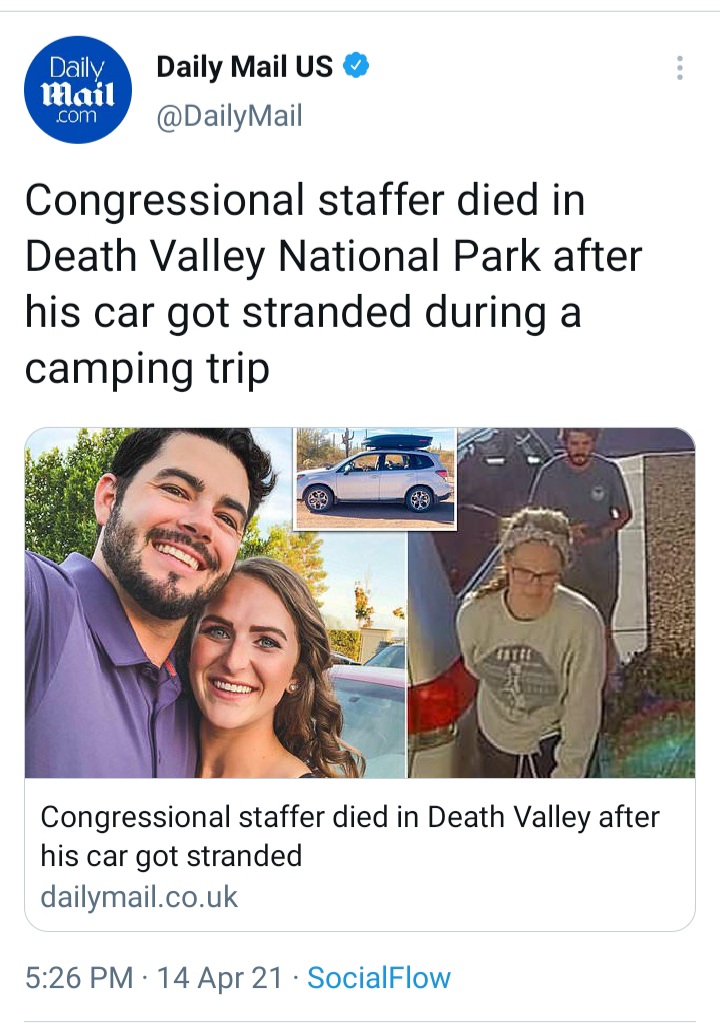720x1032 pixels.
Task: Click the 14 Apr 21 date
Action: (x=220, y=978)
